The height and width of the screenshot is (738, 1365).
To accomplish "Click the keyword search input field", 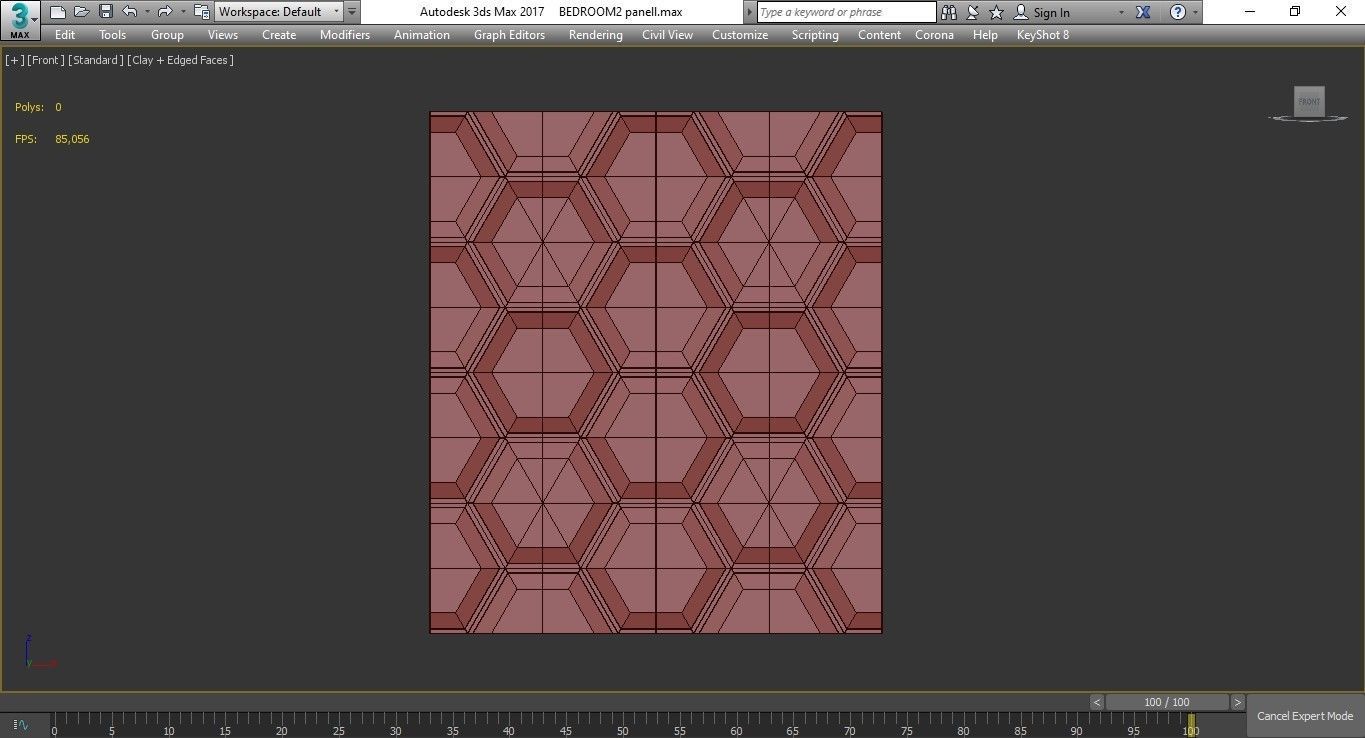I will click(x=846, y=12).
